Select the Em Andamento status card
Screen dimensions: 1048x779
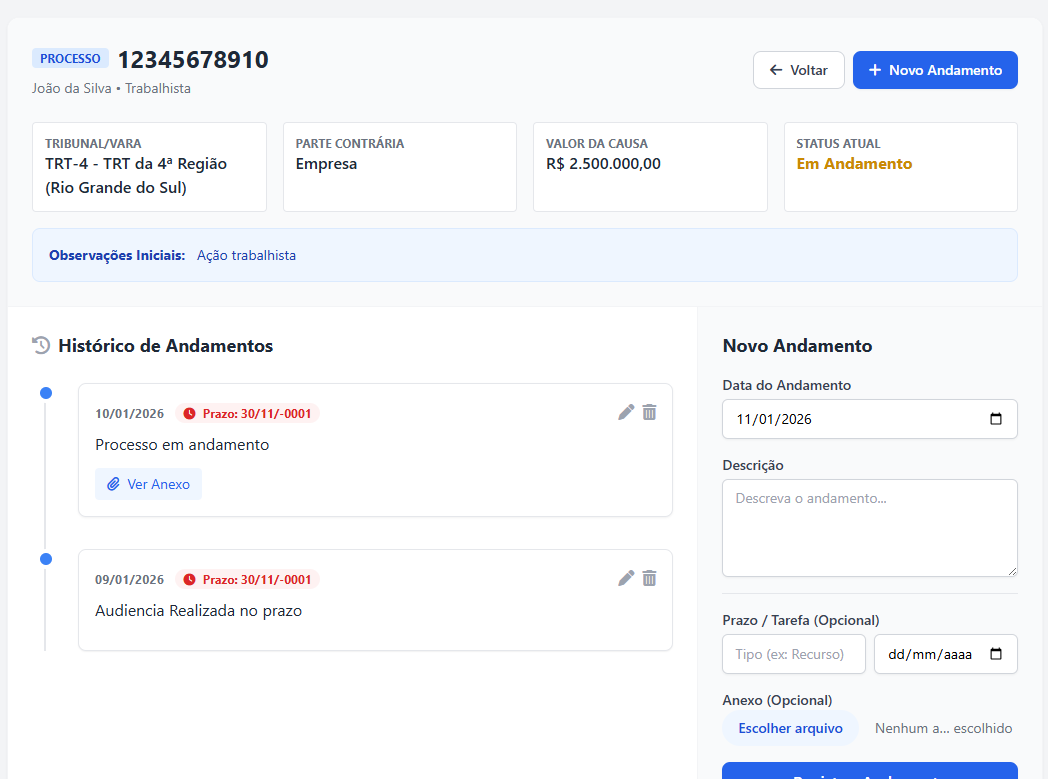pos(900,166)
